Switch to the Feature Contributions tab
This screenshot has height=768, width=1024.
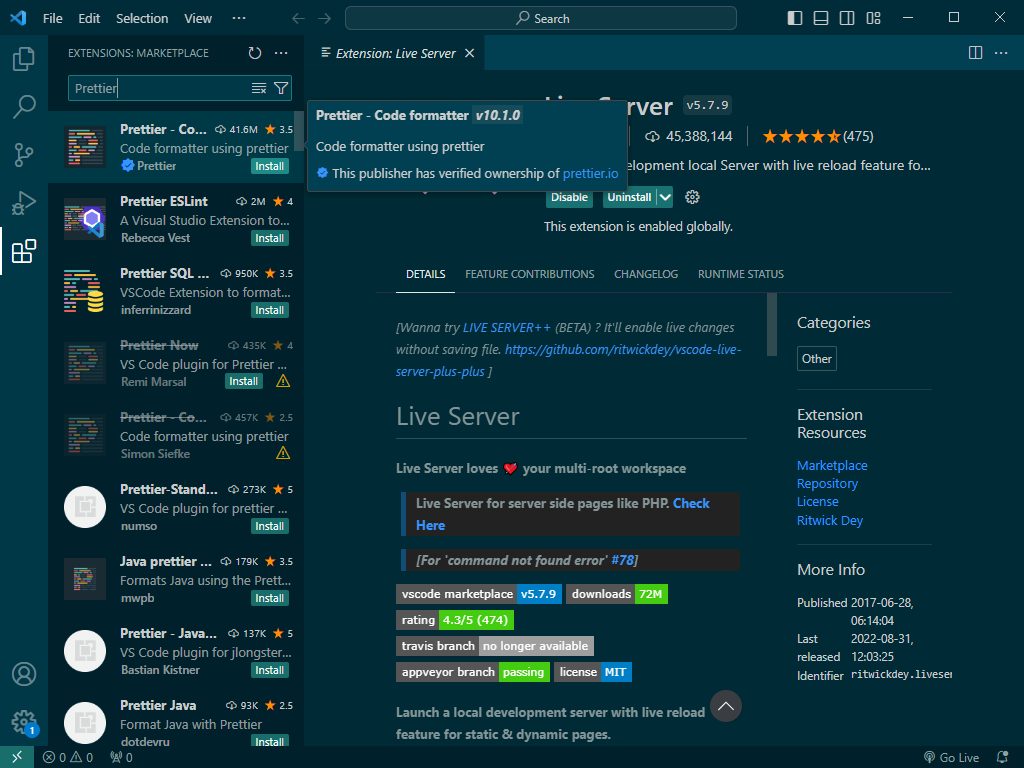(530, 274)
